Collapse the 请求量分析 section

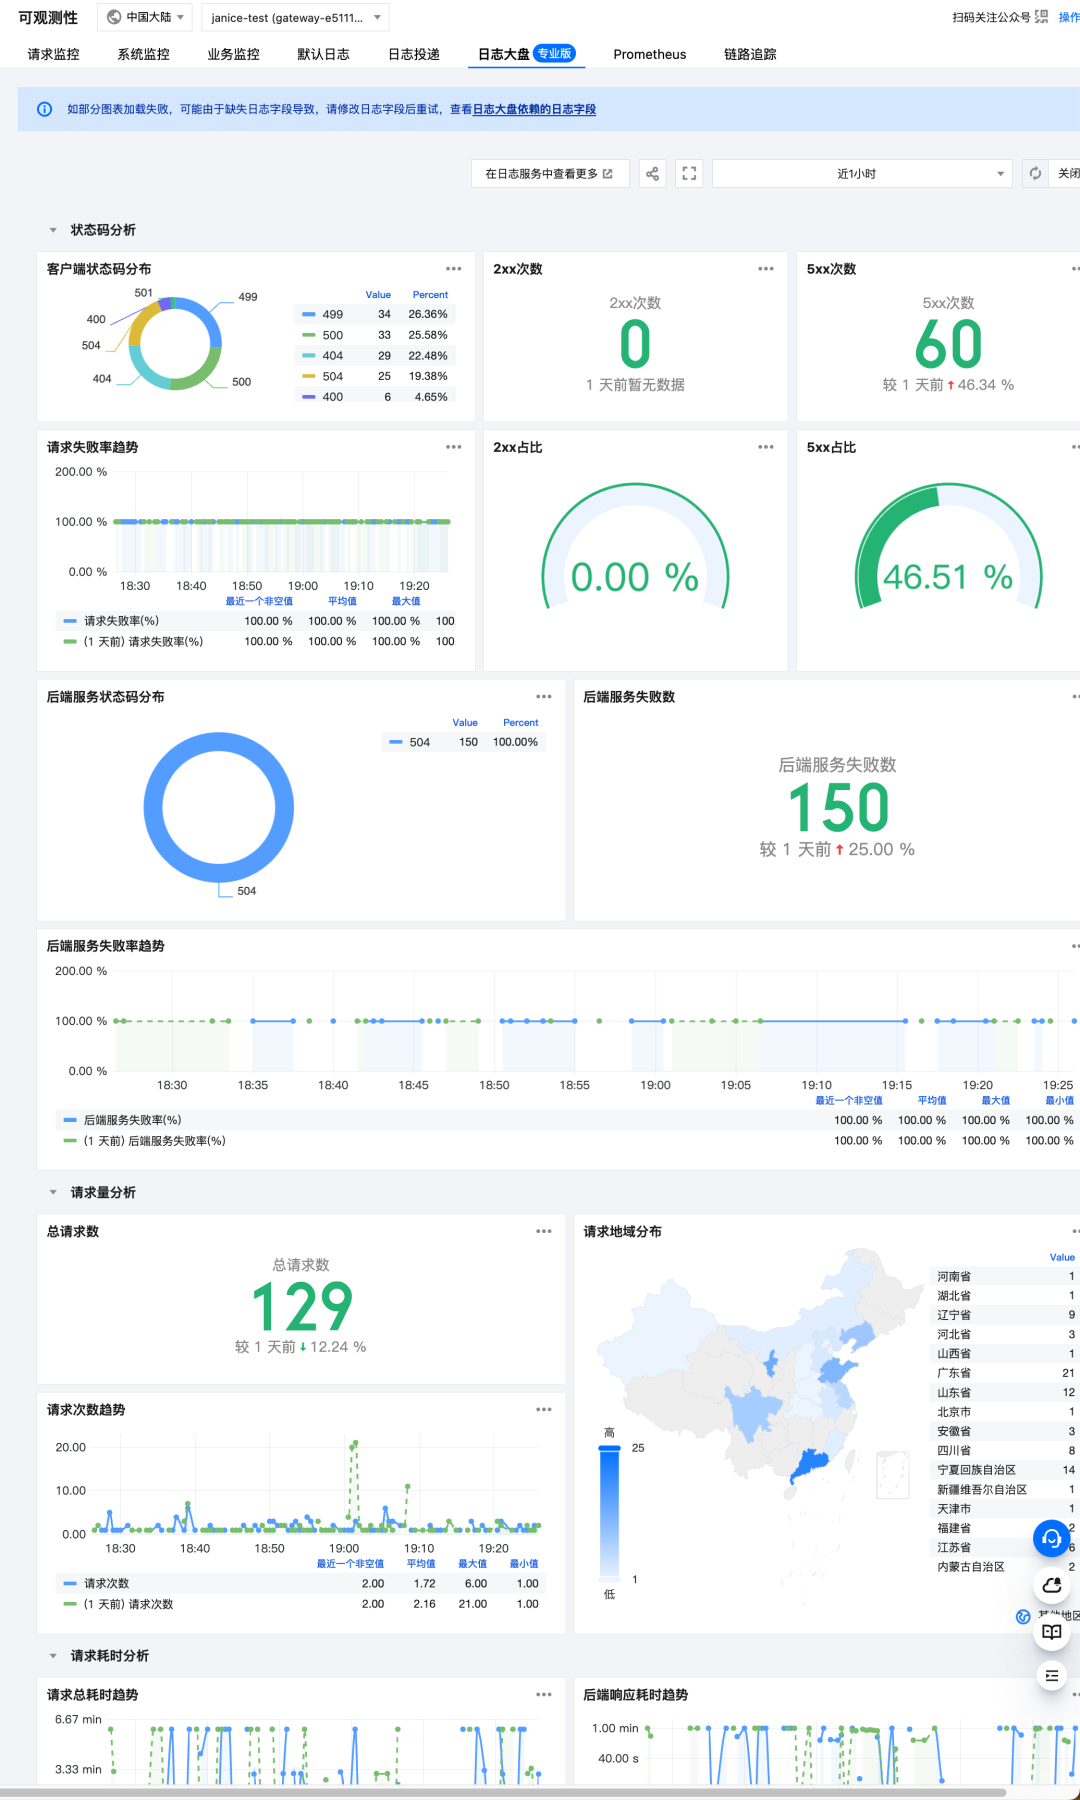(53, 1192)
